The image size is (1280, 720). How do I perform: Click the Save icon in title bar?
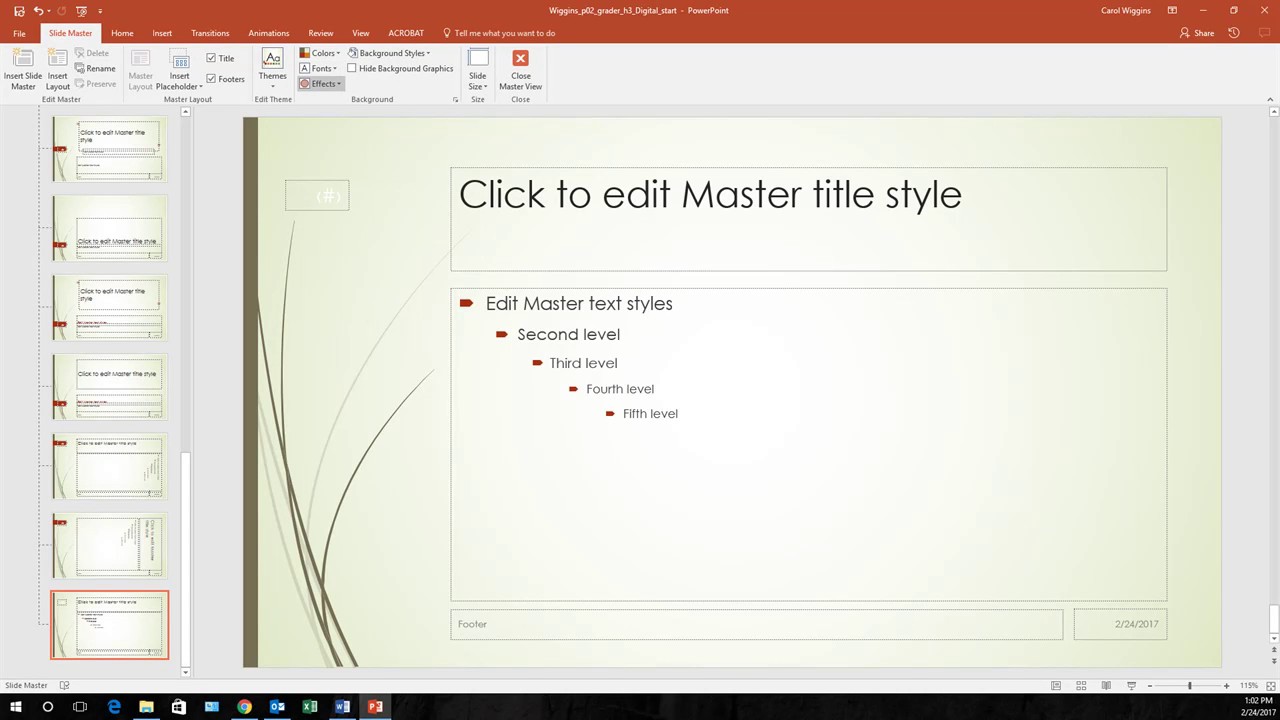[18, 11]
